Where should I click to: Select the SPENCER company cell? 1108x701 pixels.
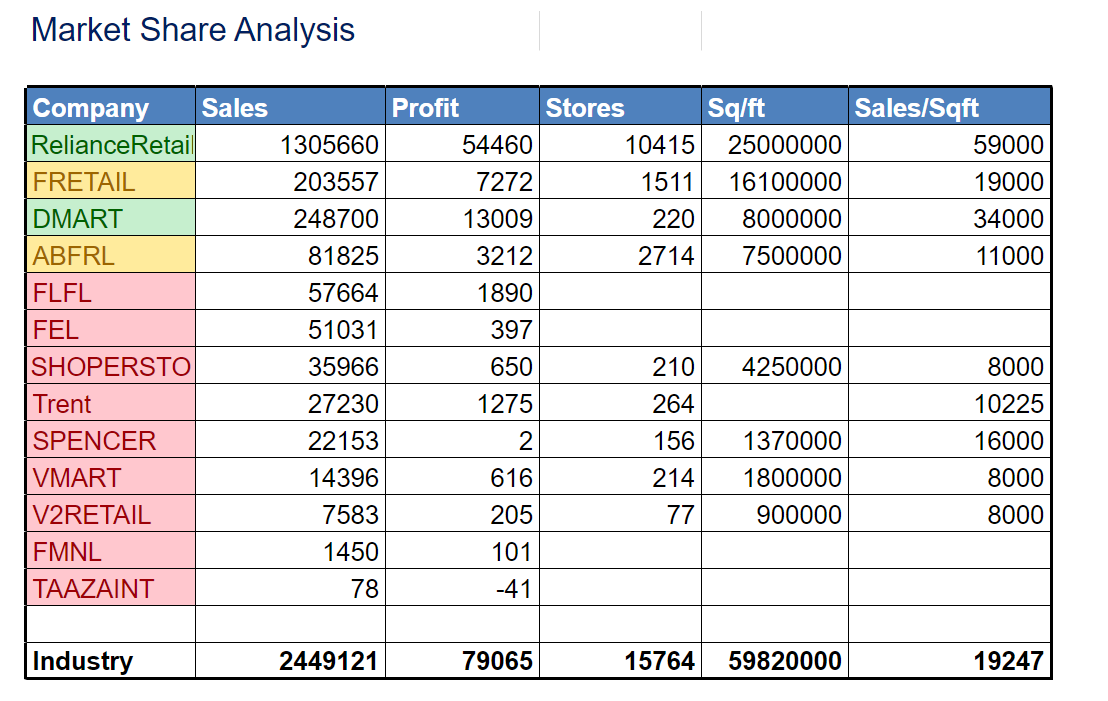click(111, 440)
